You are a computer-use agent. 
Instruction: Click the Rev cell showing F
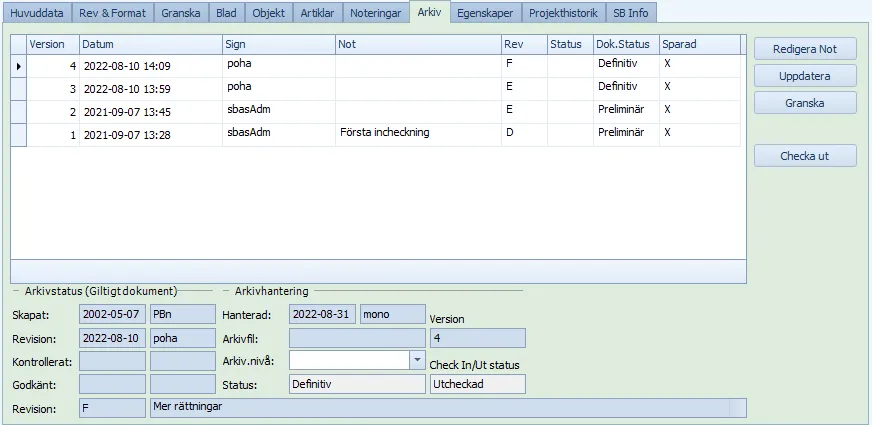pos(524,66)
